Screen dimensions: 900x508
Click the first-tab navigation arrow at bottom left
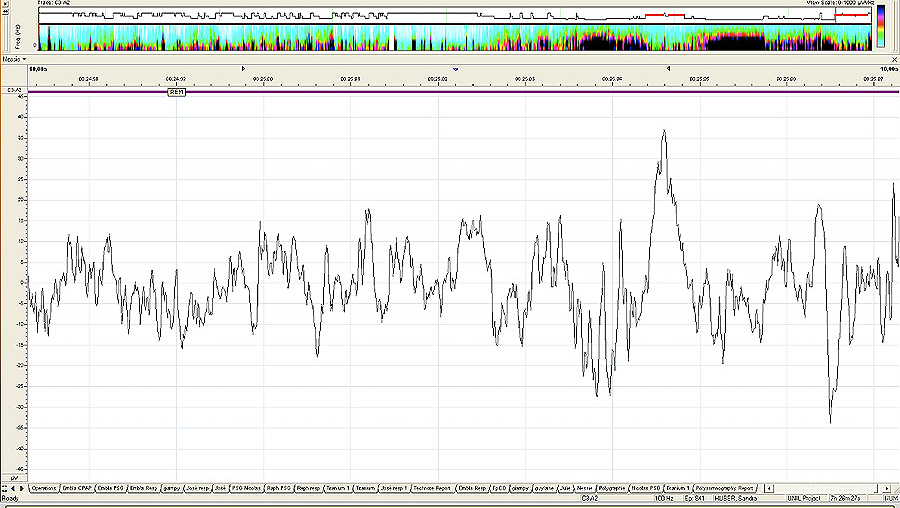click(x=5, y=489)
